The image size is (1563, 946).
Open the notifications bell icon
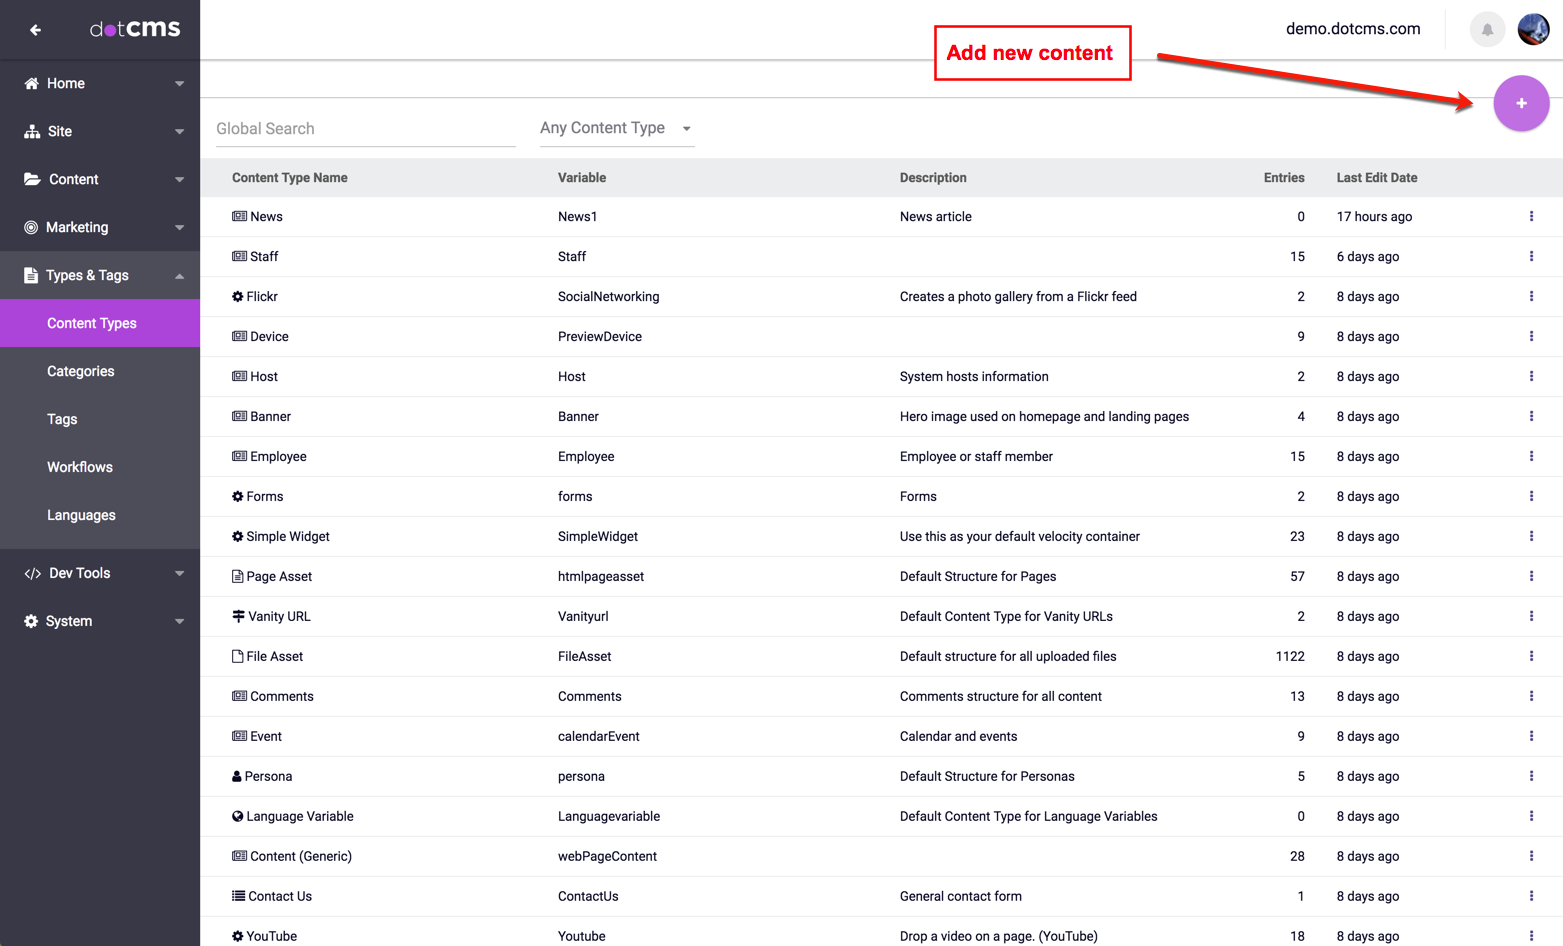tap(1487, 29)
